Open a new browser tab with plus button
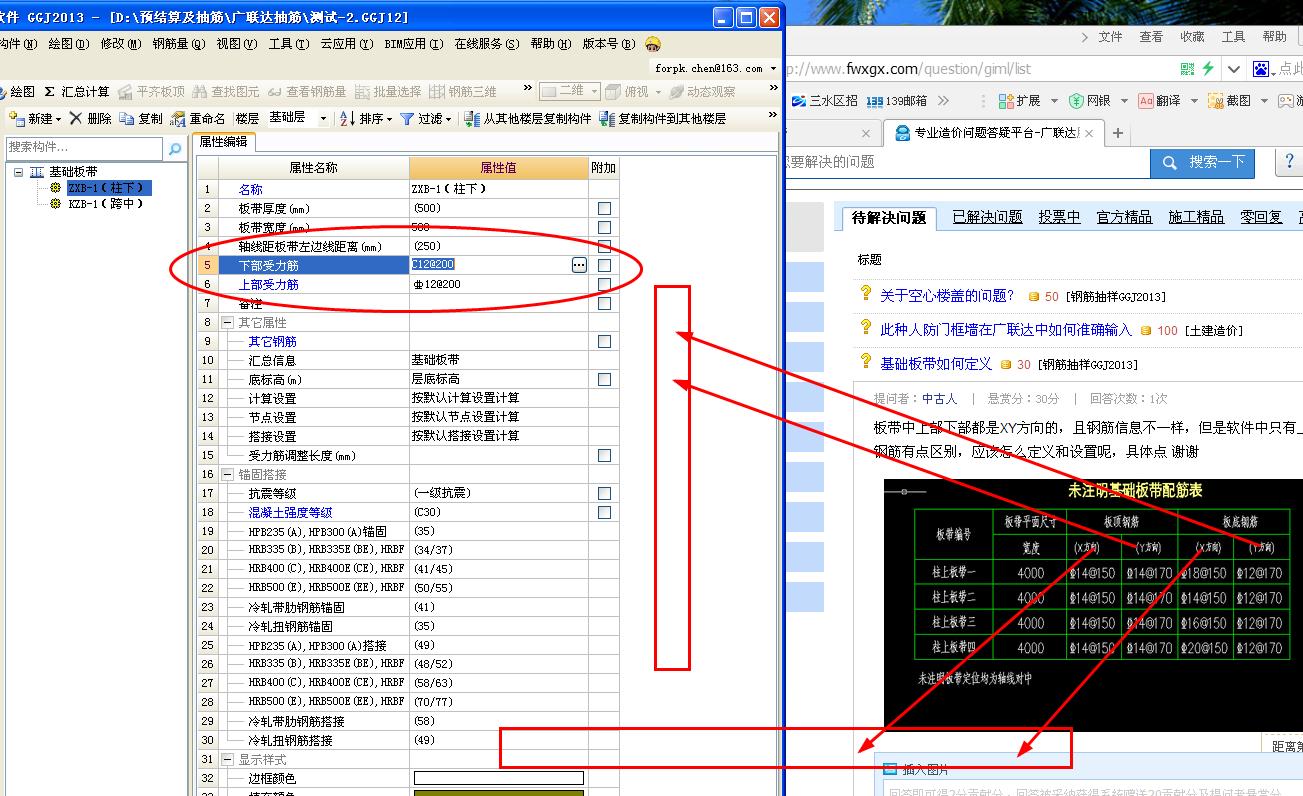 coord(1118,133)
